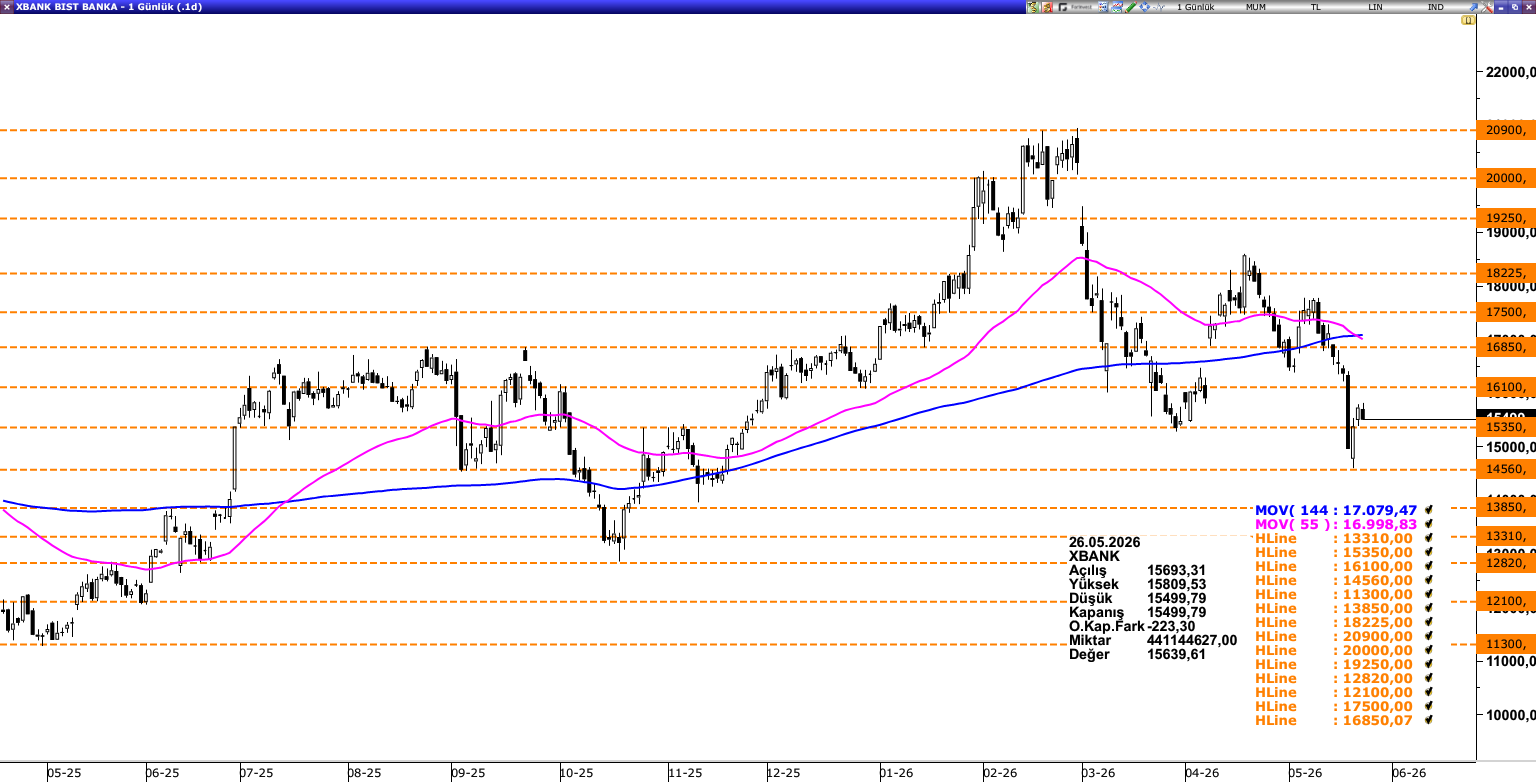This screenshot has width=1536, height=782.
Task: Click the HLine 12820,00 legend entry
Action: tap(1334, 678)
